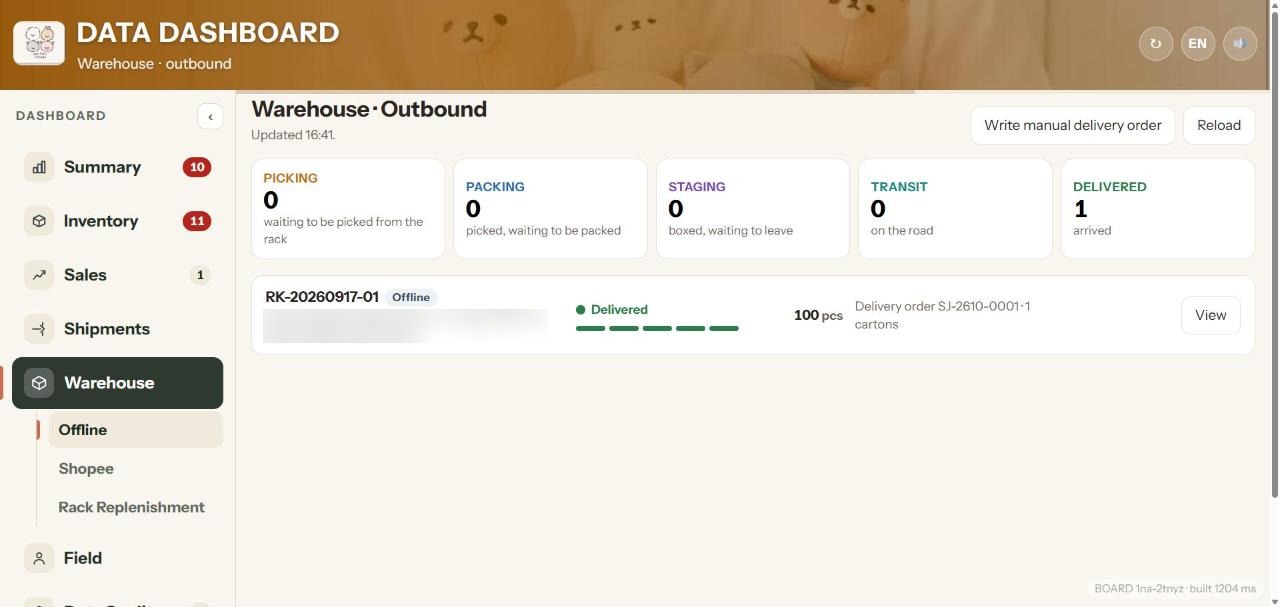Click the DATA DASHBOARD title
Screen dimensions: 1280x607
[208, 32]
